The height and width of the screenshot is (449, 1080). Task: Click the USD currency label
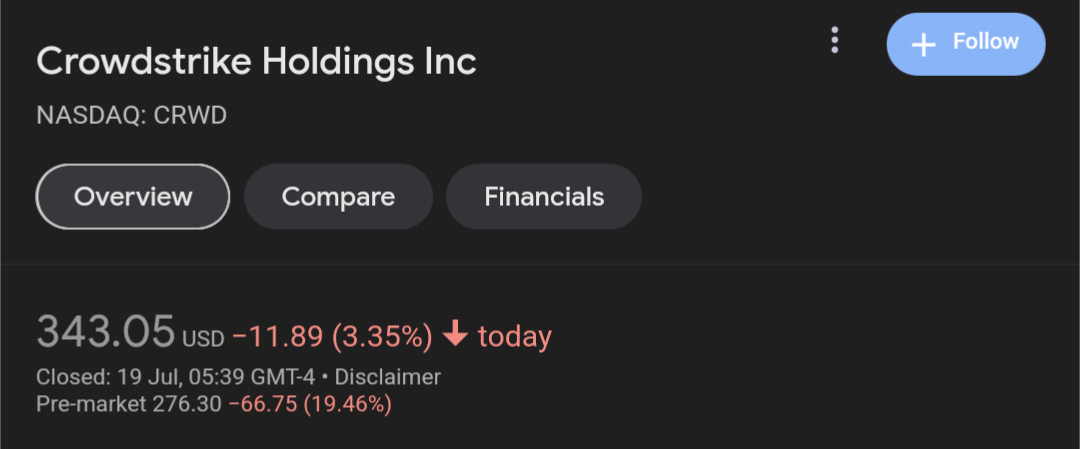(x=203, y=339)
